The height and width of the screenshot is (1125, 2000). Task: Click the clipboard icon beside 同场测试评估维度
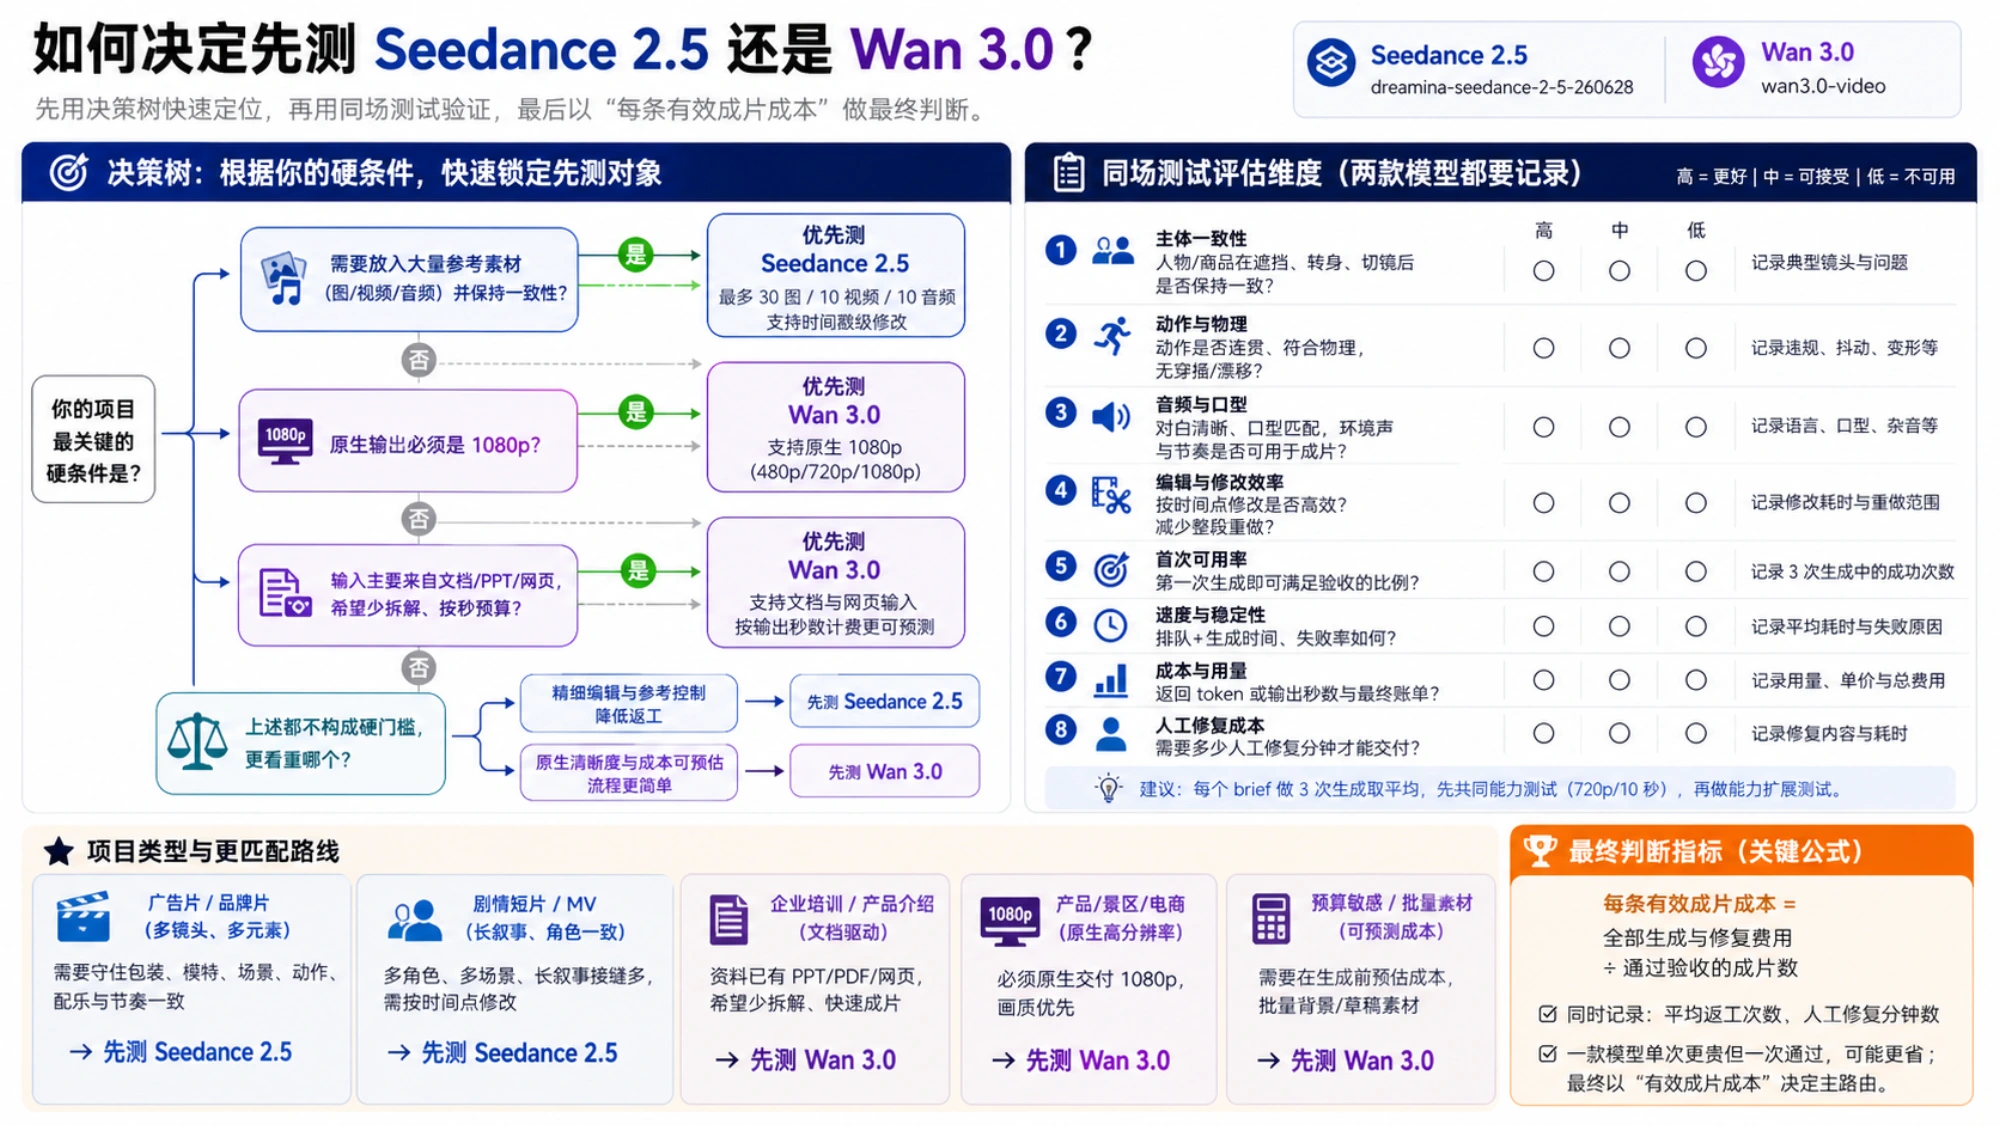pos(1068,172)
